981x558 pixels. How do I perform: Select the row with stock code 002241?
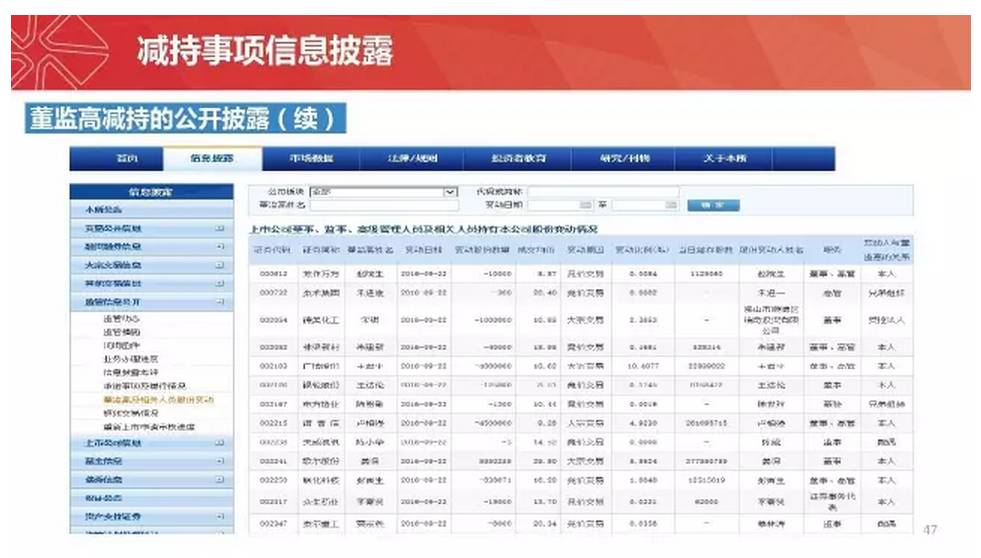pyautogui.click(x=581, y=461)
